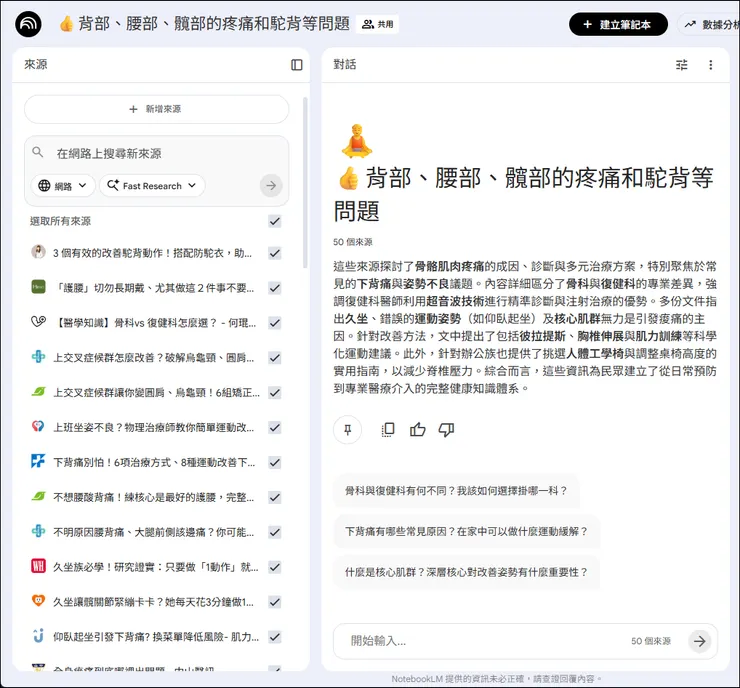Open chat configuration sliders icon
This screenshot has width=740, height=688.
[681, 65]
